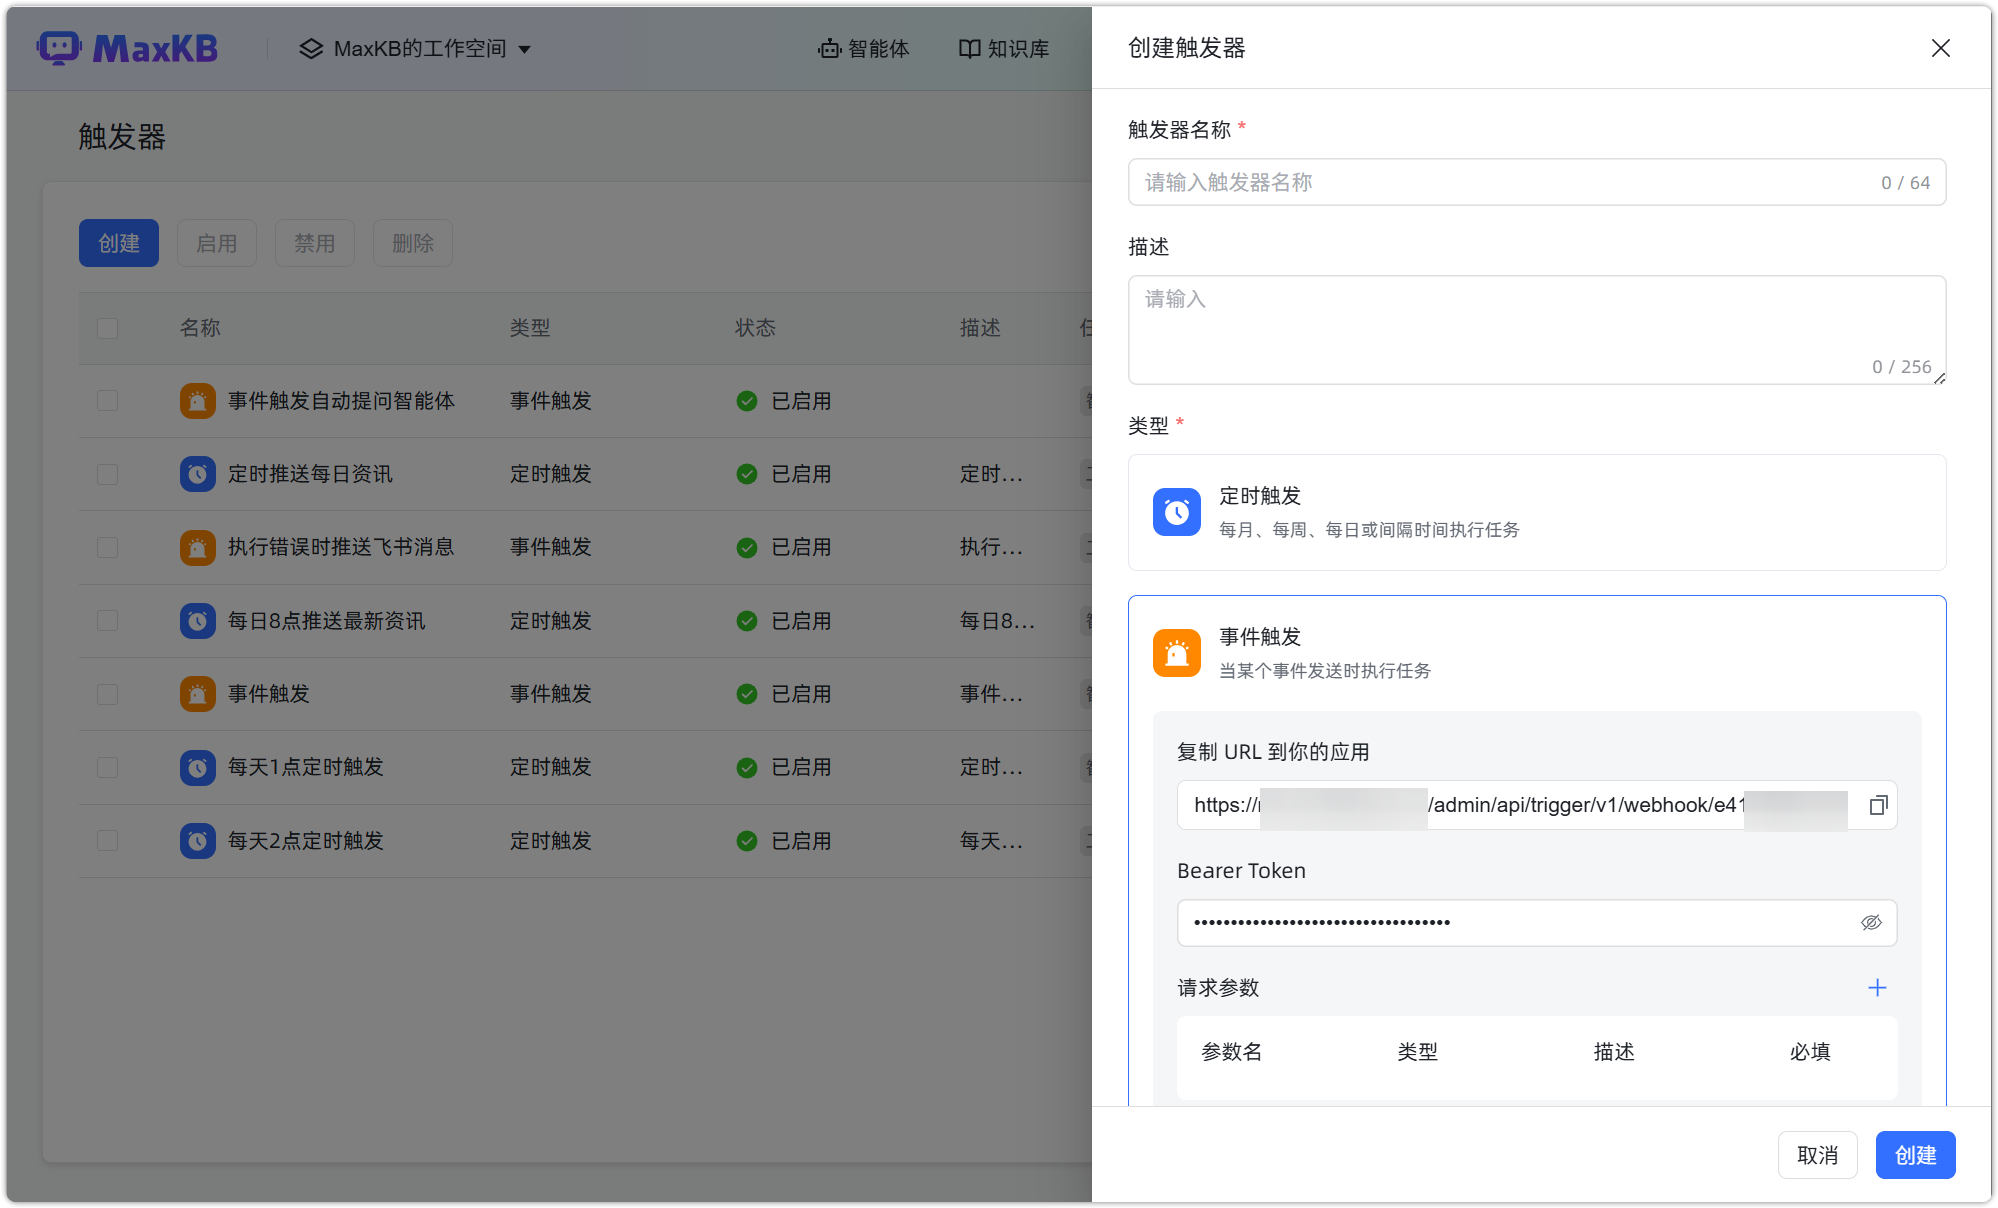1998x1208 pixels.
Task: Switch to the 智能体 navigation item
Action: 863,47
